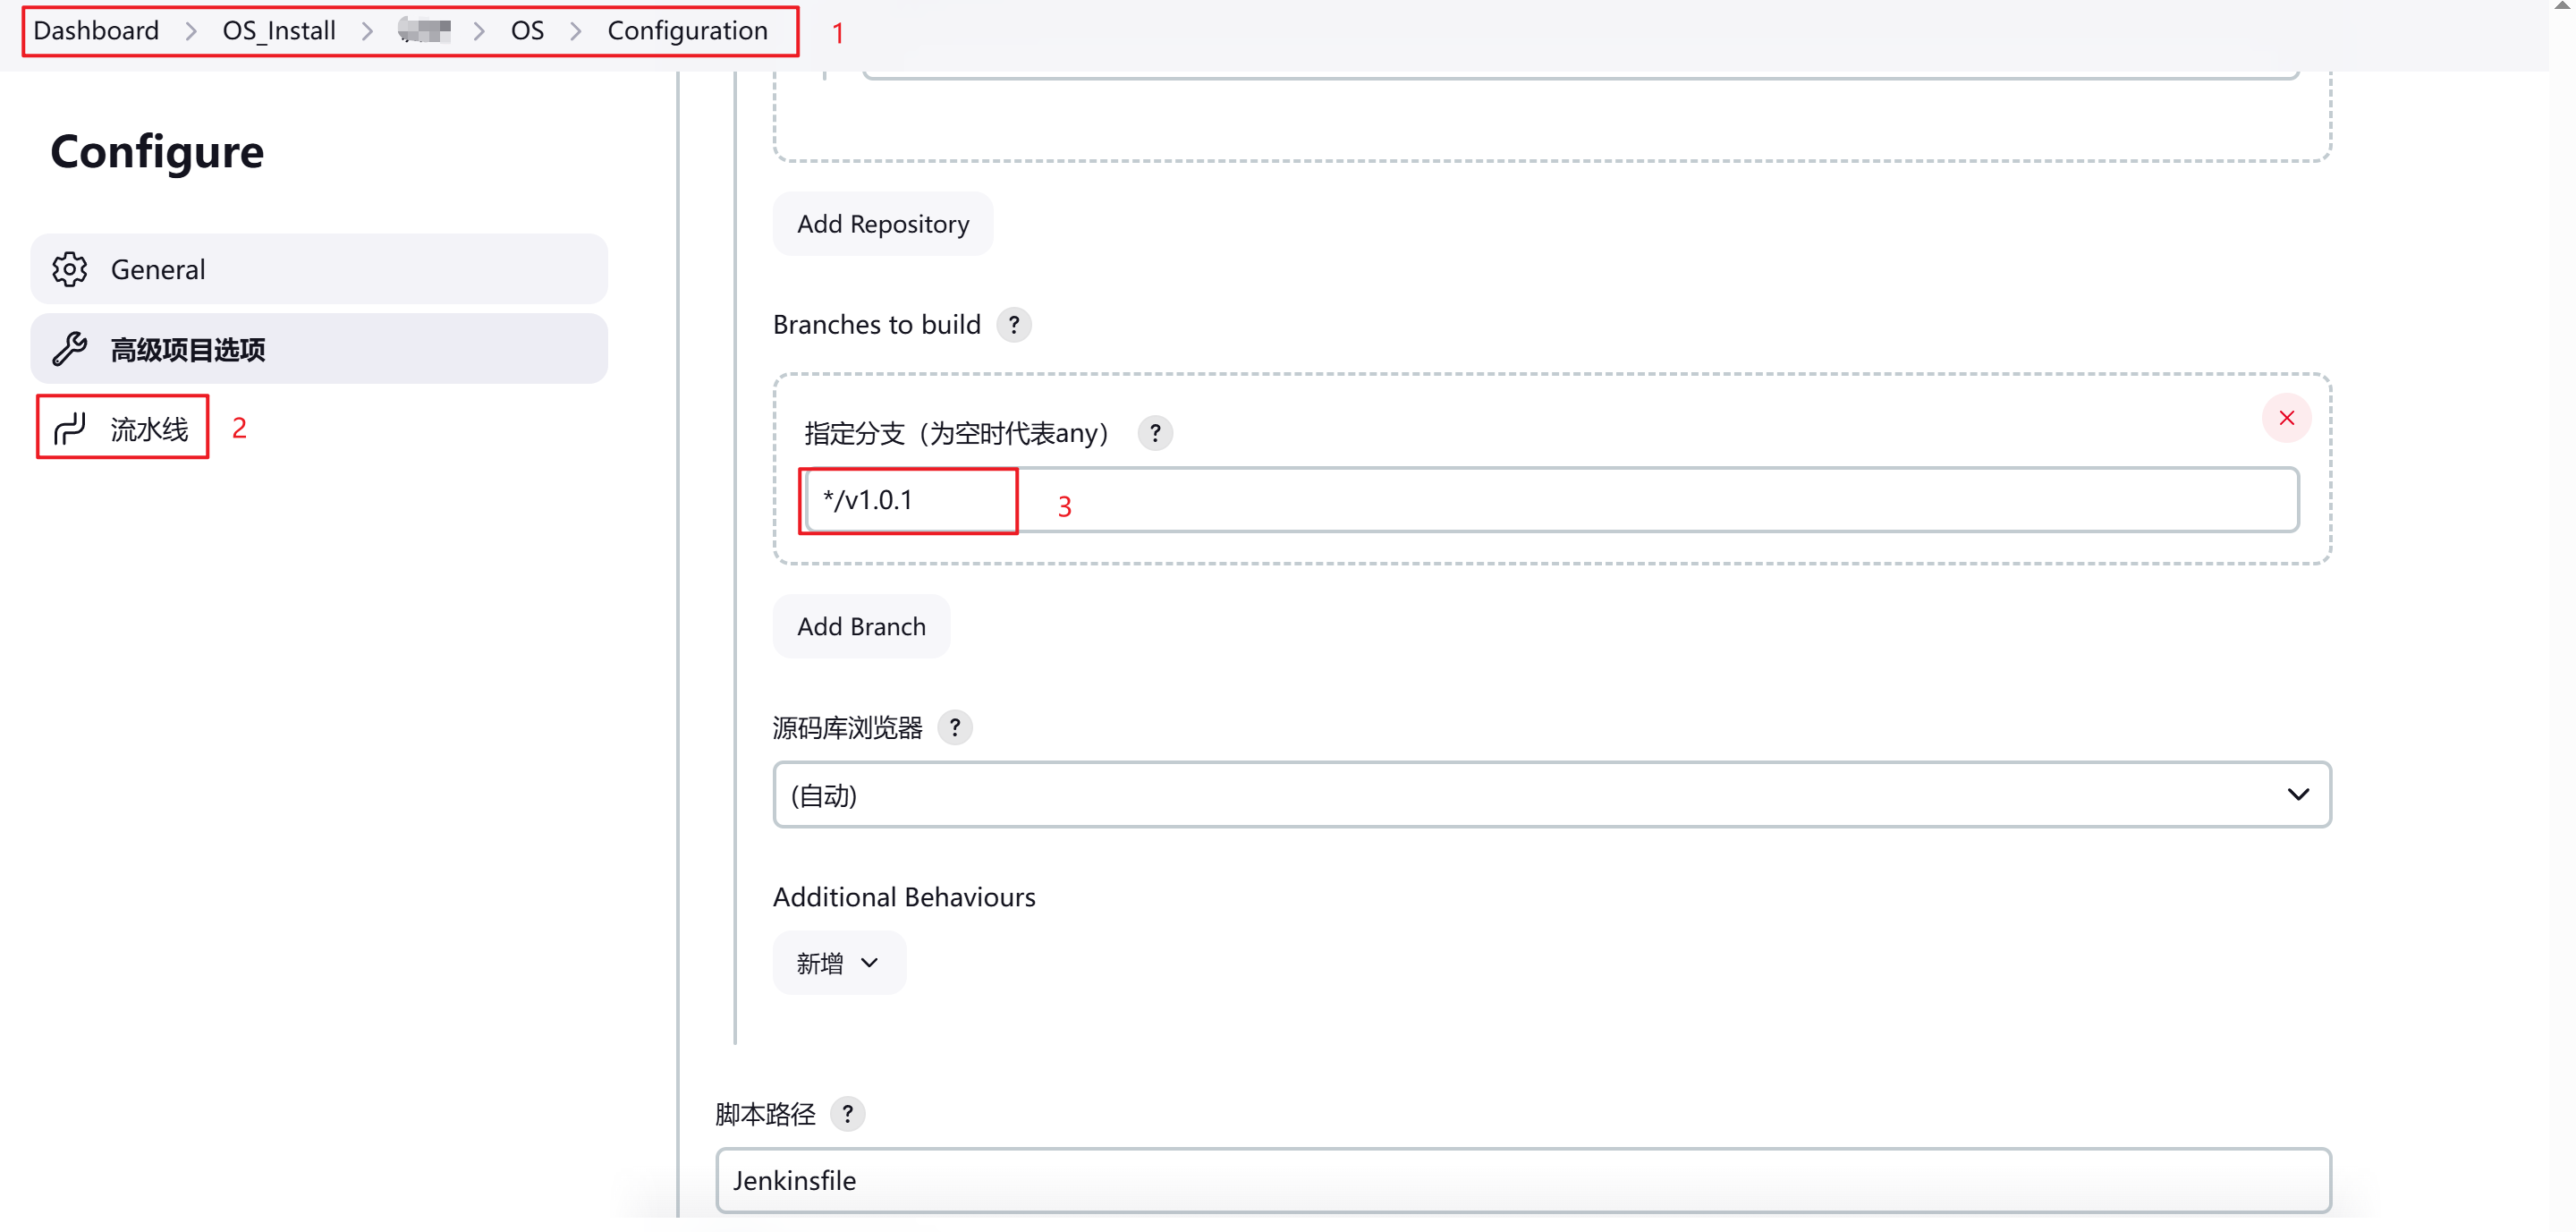Click the Add Repository button
Screen dimensions: 2576x1232
tap(882, 224)
